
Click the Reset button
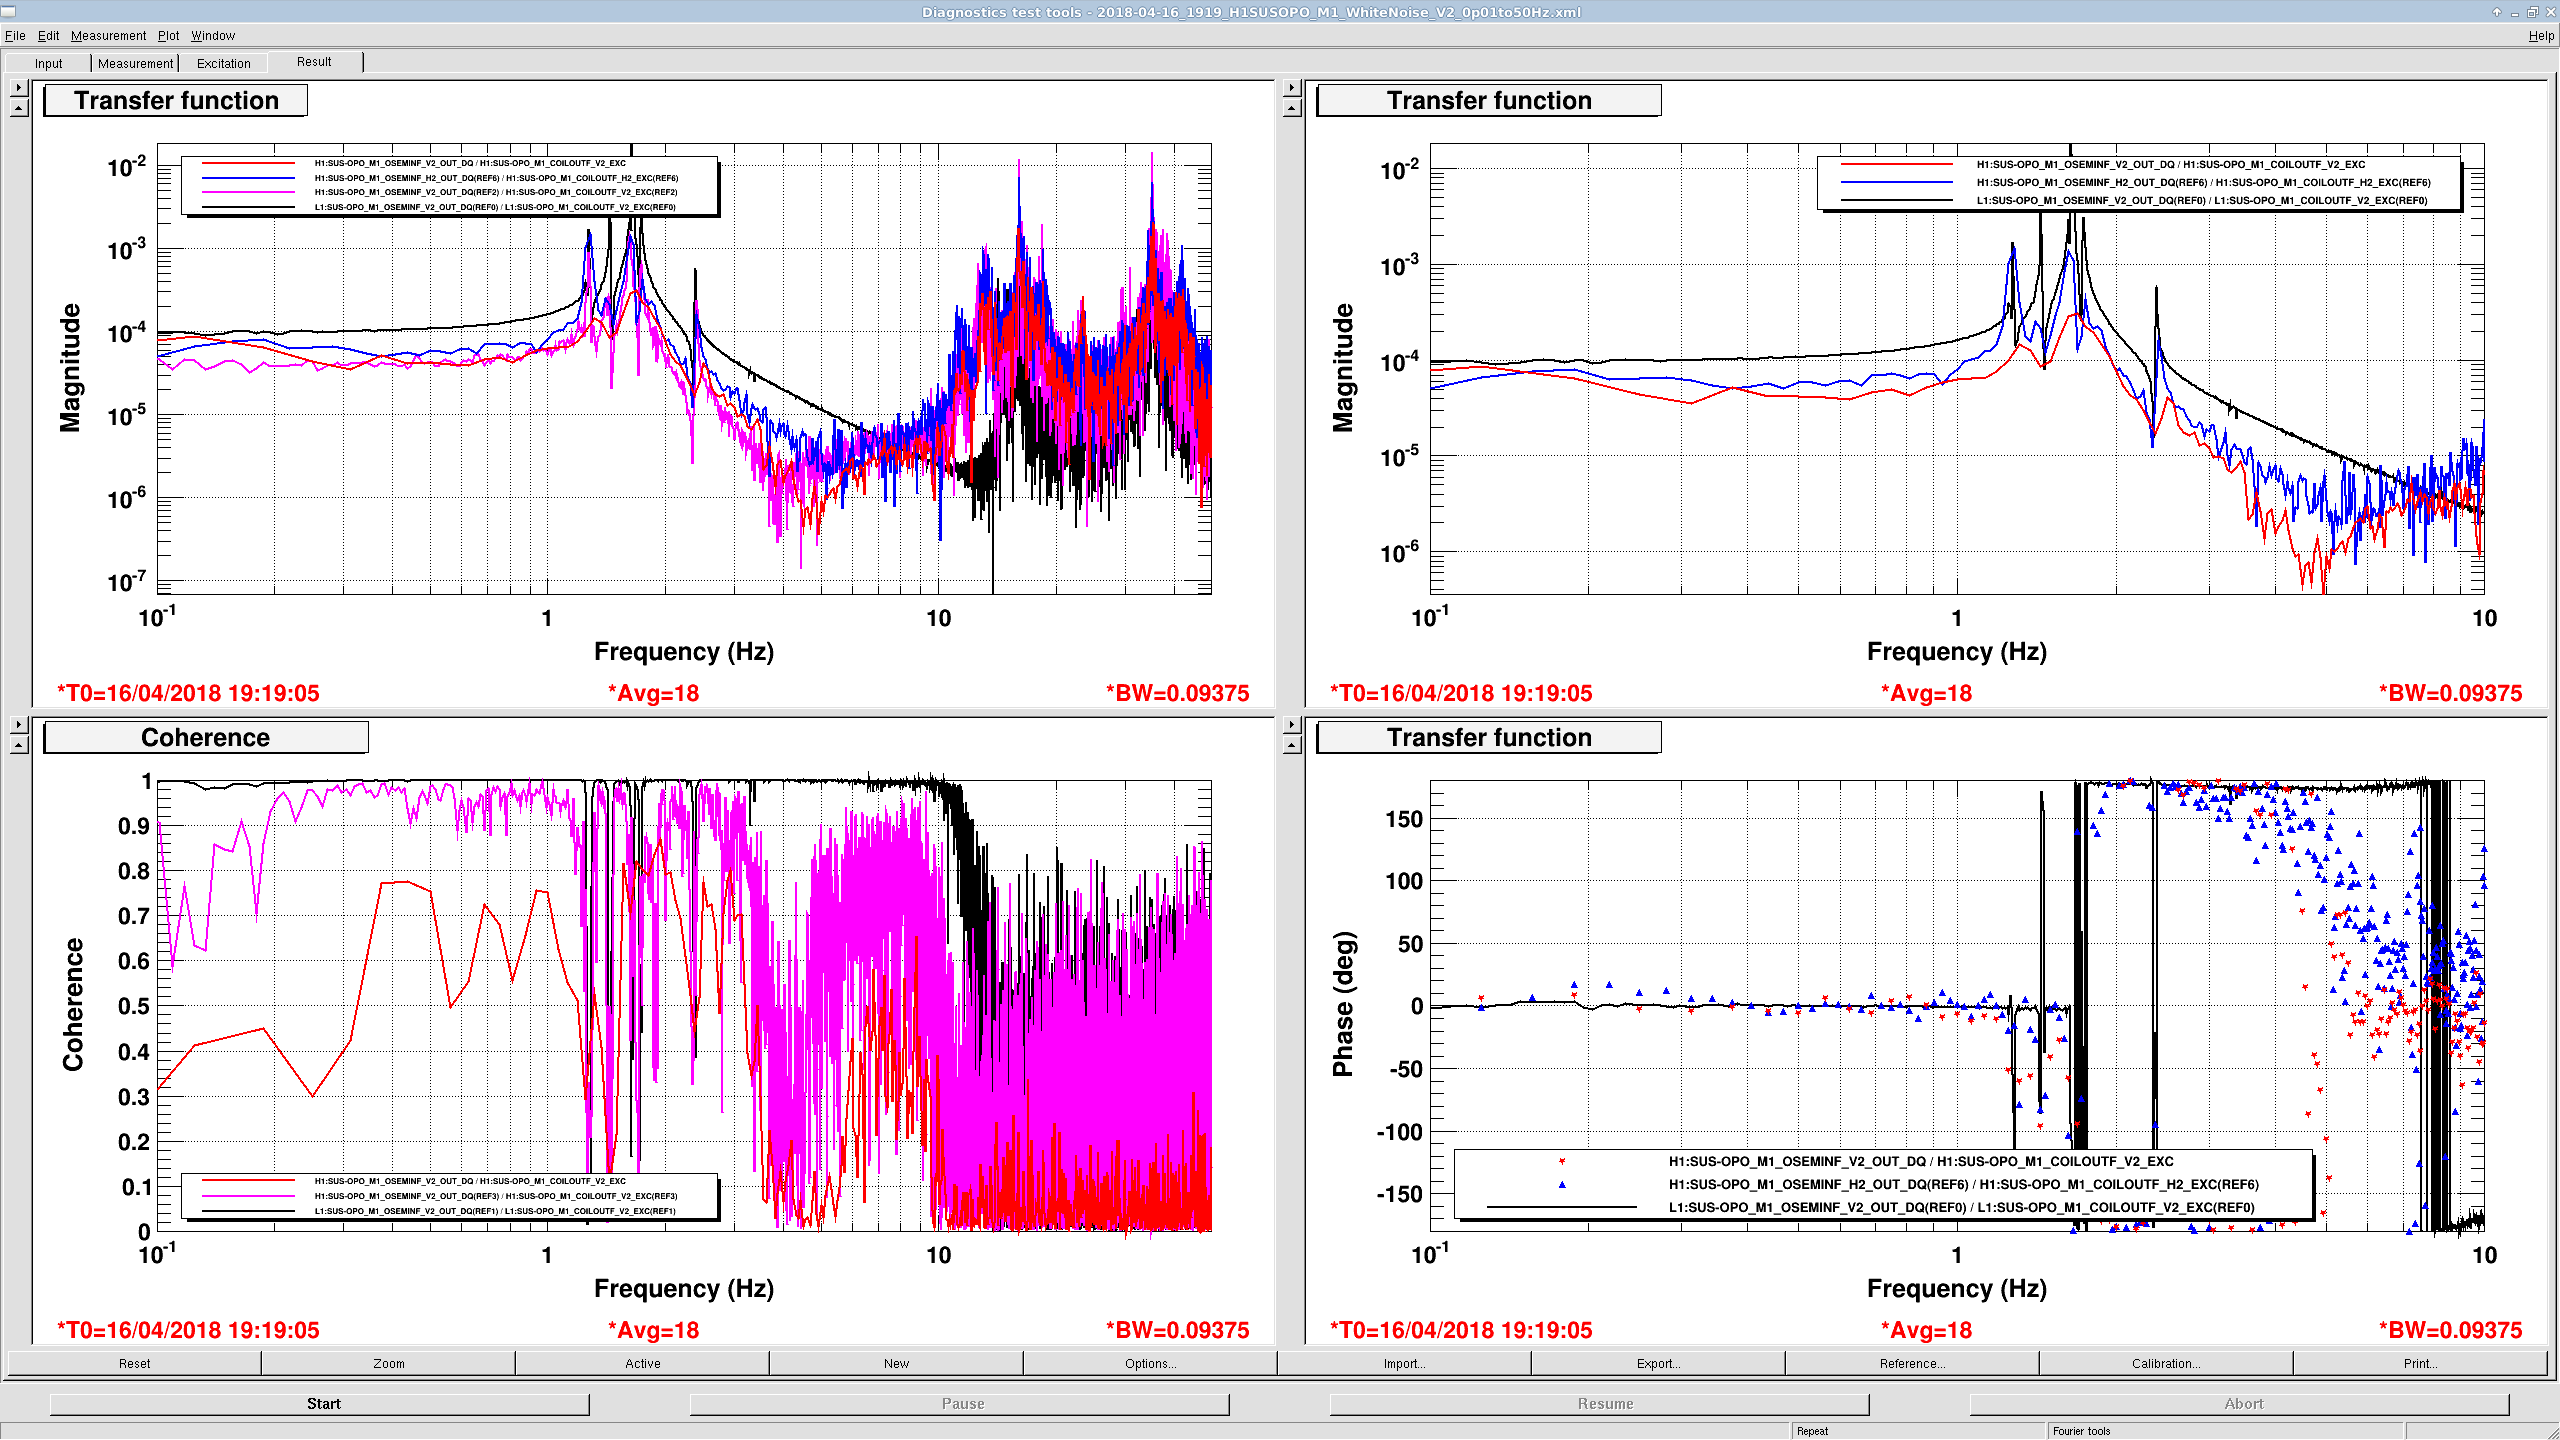pos(134,1363)
